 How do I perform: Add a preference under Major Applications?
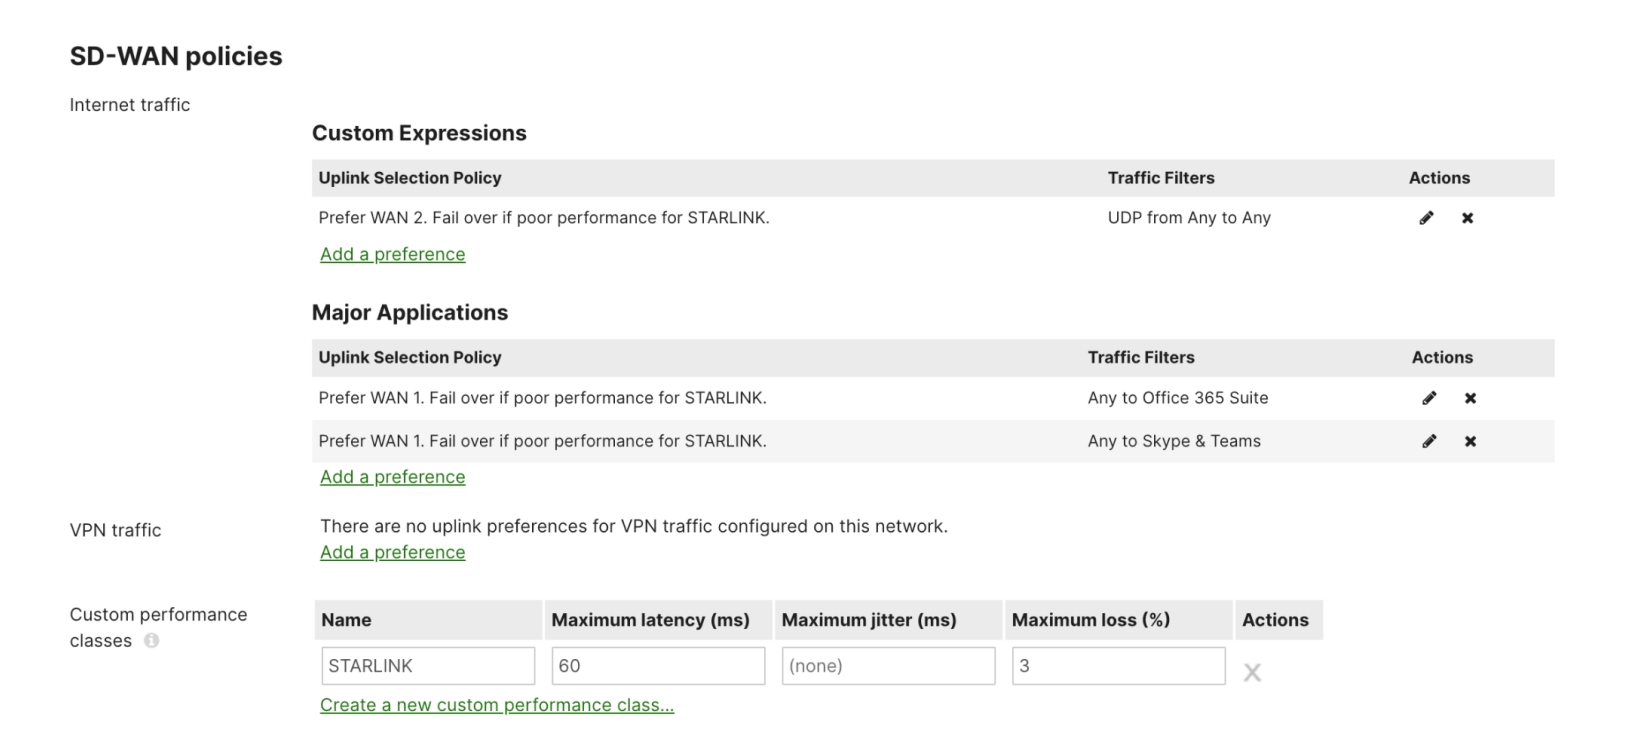[392, 477]
